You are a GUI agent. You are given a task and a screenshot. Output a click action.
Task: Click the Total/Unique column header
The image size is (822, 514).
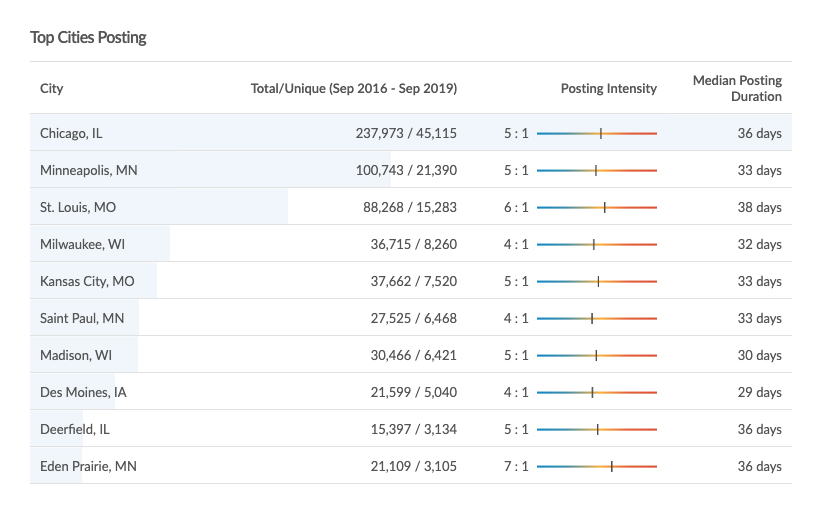[x=354, y=88]
